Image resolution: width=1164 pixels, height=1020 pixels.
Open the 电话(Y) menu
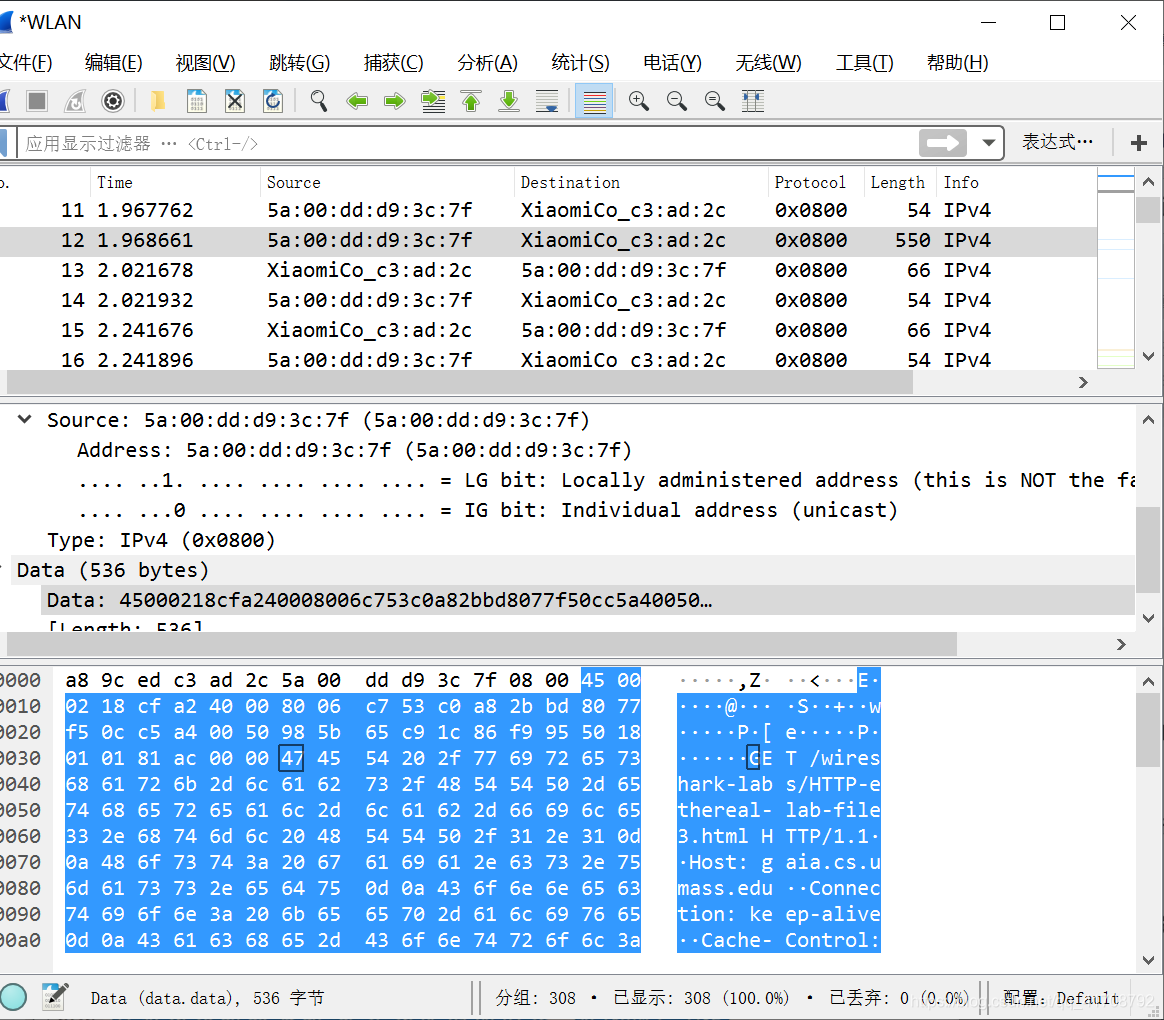[673, 63]
